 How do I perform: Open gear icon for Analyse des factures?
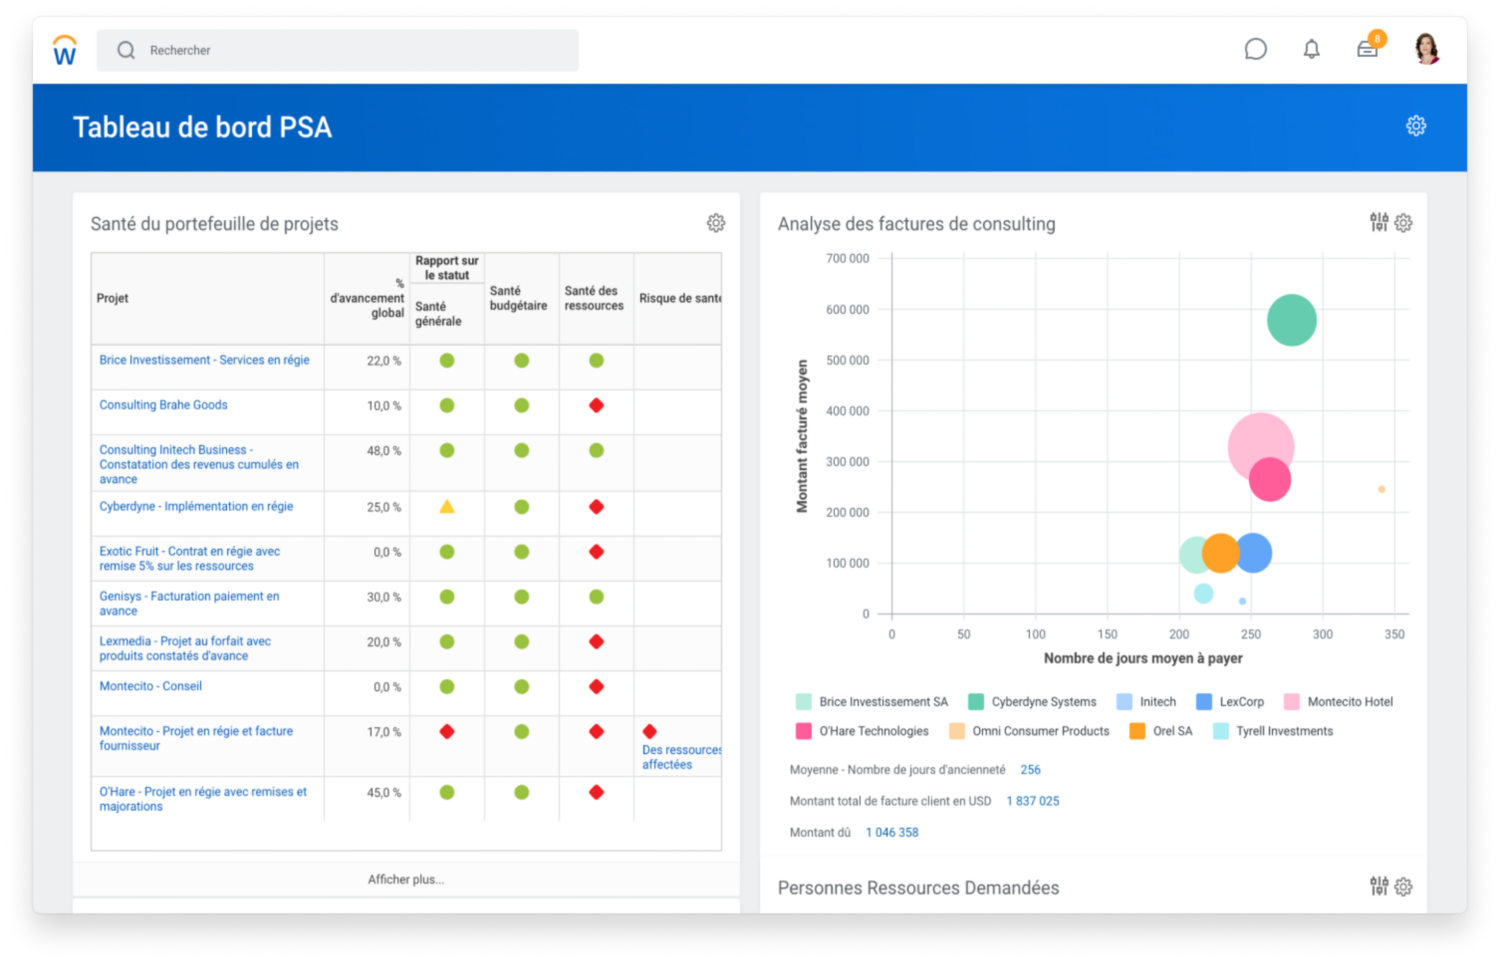[x=1403, y=223]
